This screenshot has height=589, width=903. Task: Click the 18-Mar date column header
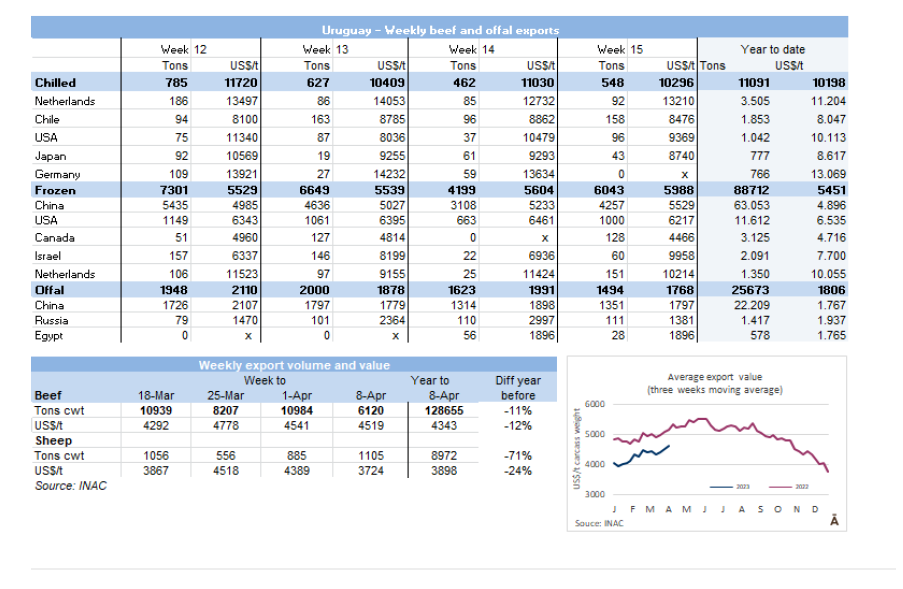157,395
